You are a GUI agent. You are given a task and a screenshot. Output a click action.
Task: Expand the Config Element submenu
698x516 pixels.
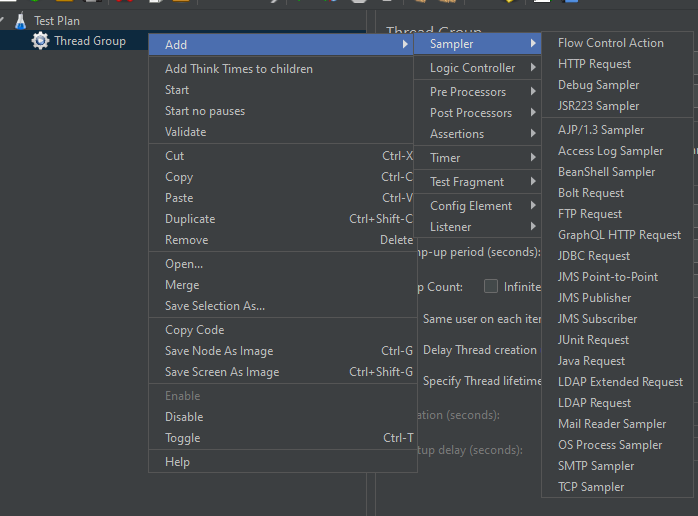477,206
